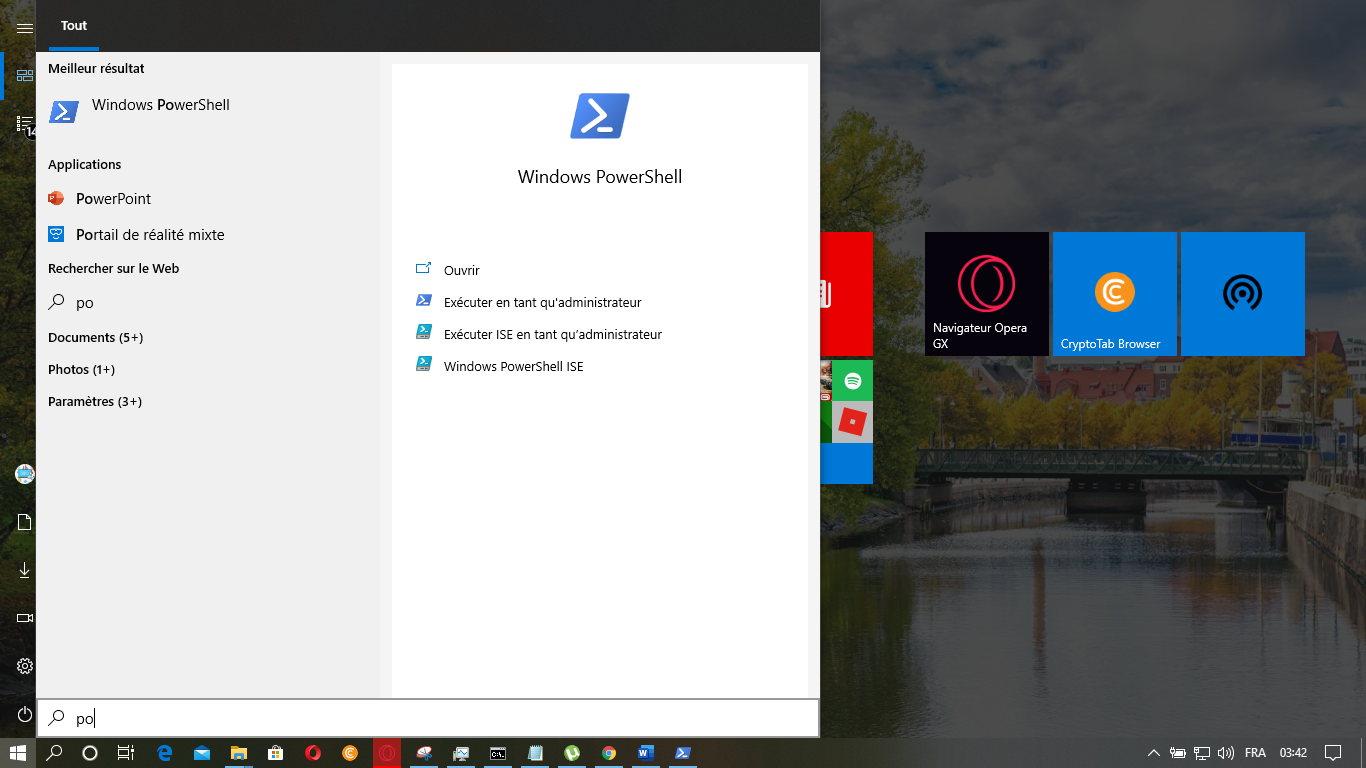Open user account avatar in Start sidebar
Viewport: 1366px width, 768px height.
(25, 474)
